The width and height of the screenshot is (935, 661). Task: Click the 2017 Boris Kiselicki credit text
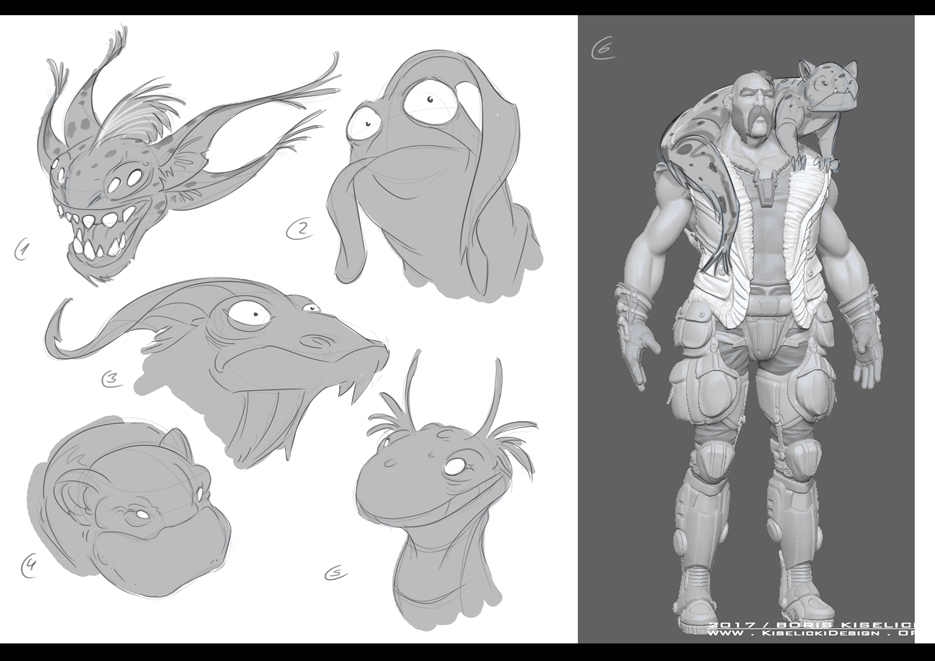pyautogui.click(x=811, y=625)
